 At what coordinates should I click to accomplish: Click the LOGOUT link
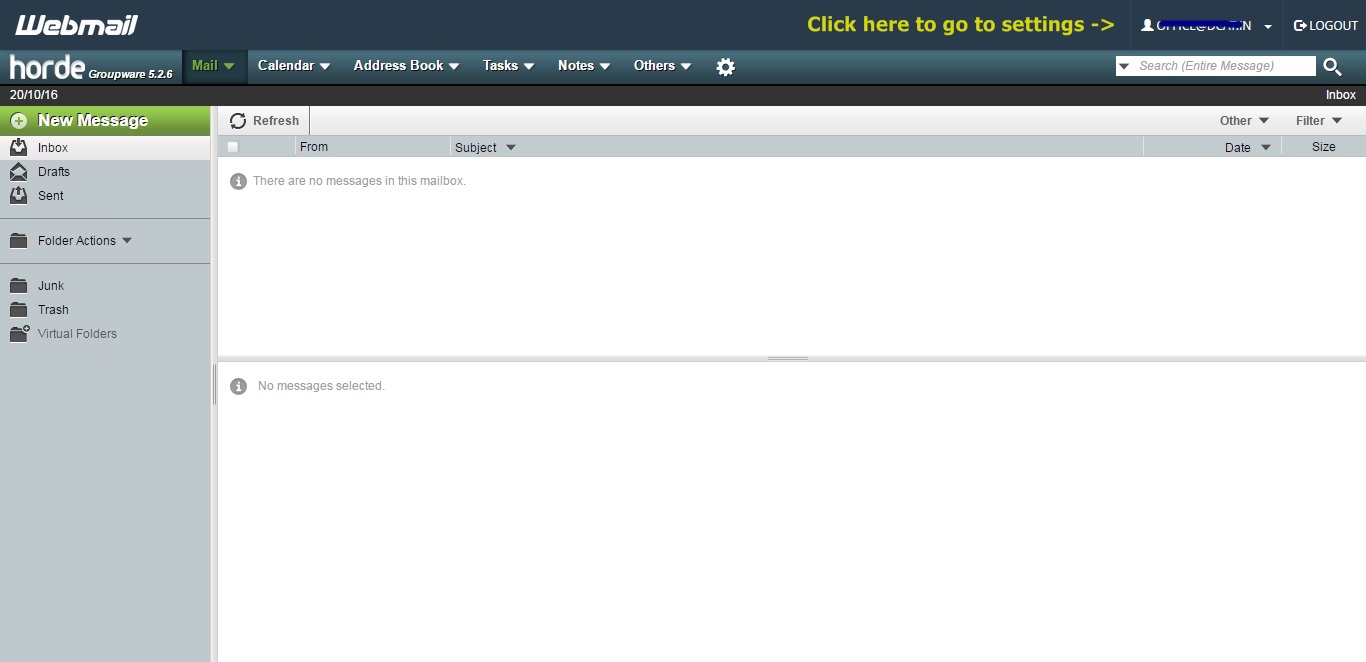click(1326, 25)
